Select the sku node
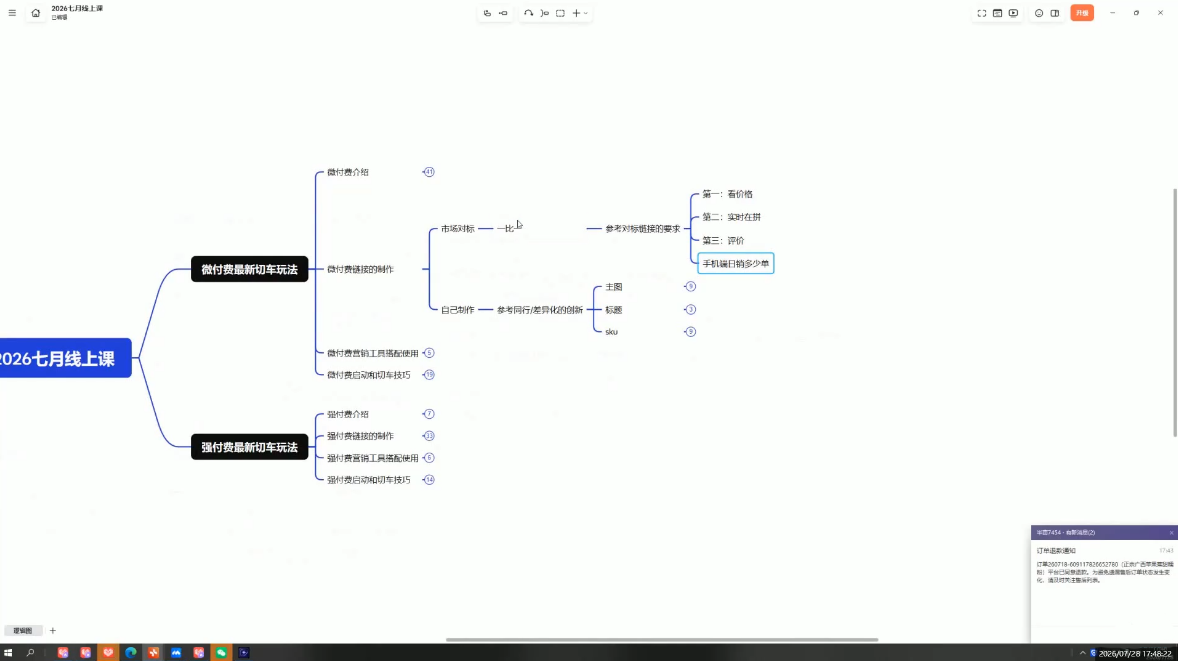 click(612, 331)
